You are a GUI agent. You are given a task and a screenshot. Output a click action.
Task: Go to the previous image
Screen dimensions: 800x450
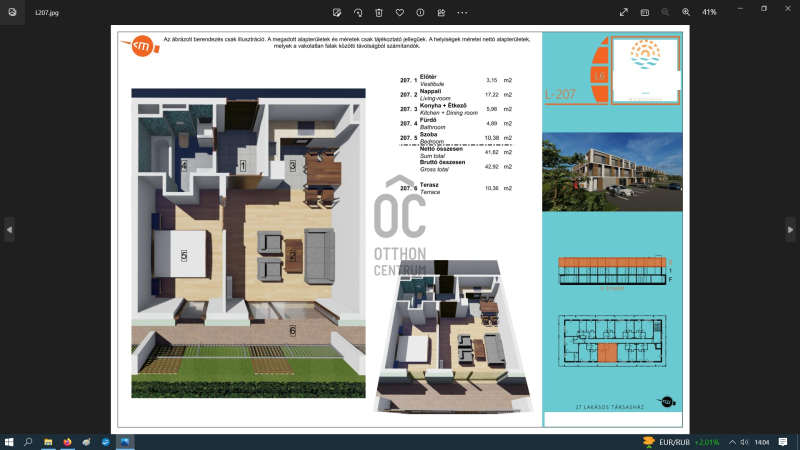(9, 230)
